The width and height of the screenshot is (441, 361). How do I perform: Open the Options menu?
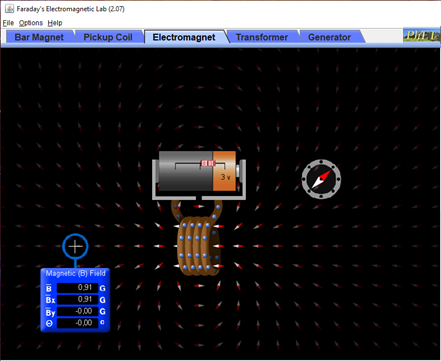pyautogui.click(x=31, y=23)
